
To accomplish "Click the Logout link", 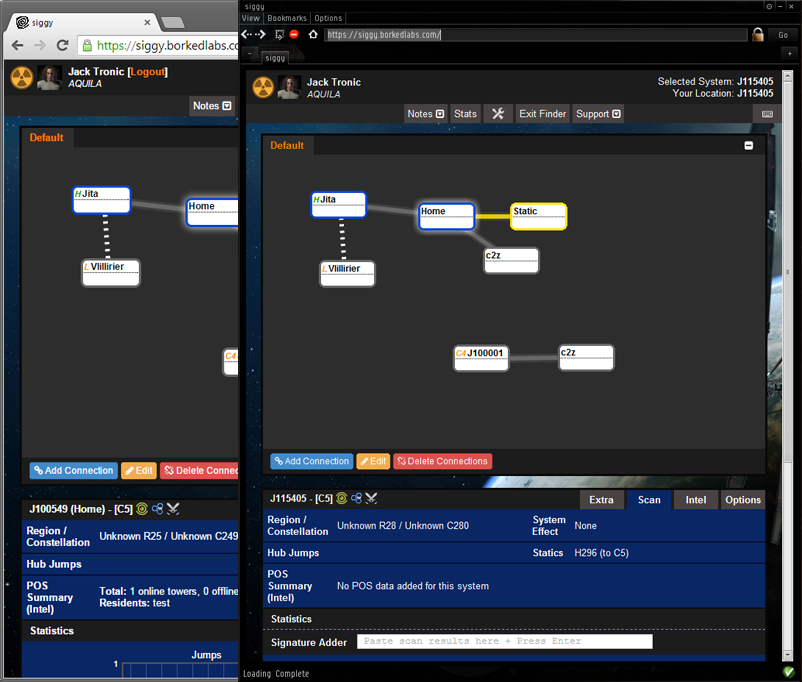I will tap(148, 72).
